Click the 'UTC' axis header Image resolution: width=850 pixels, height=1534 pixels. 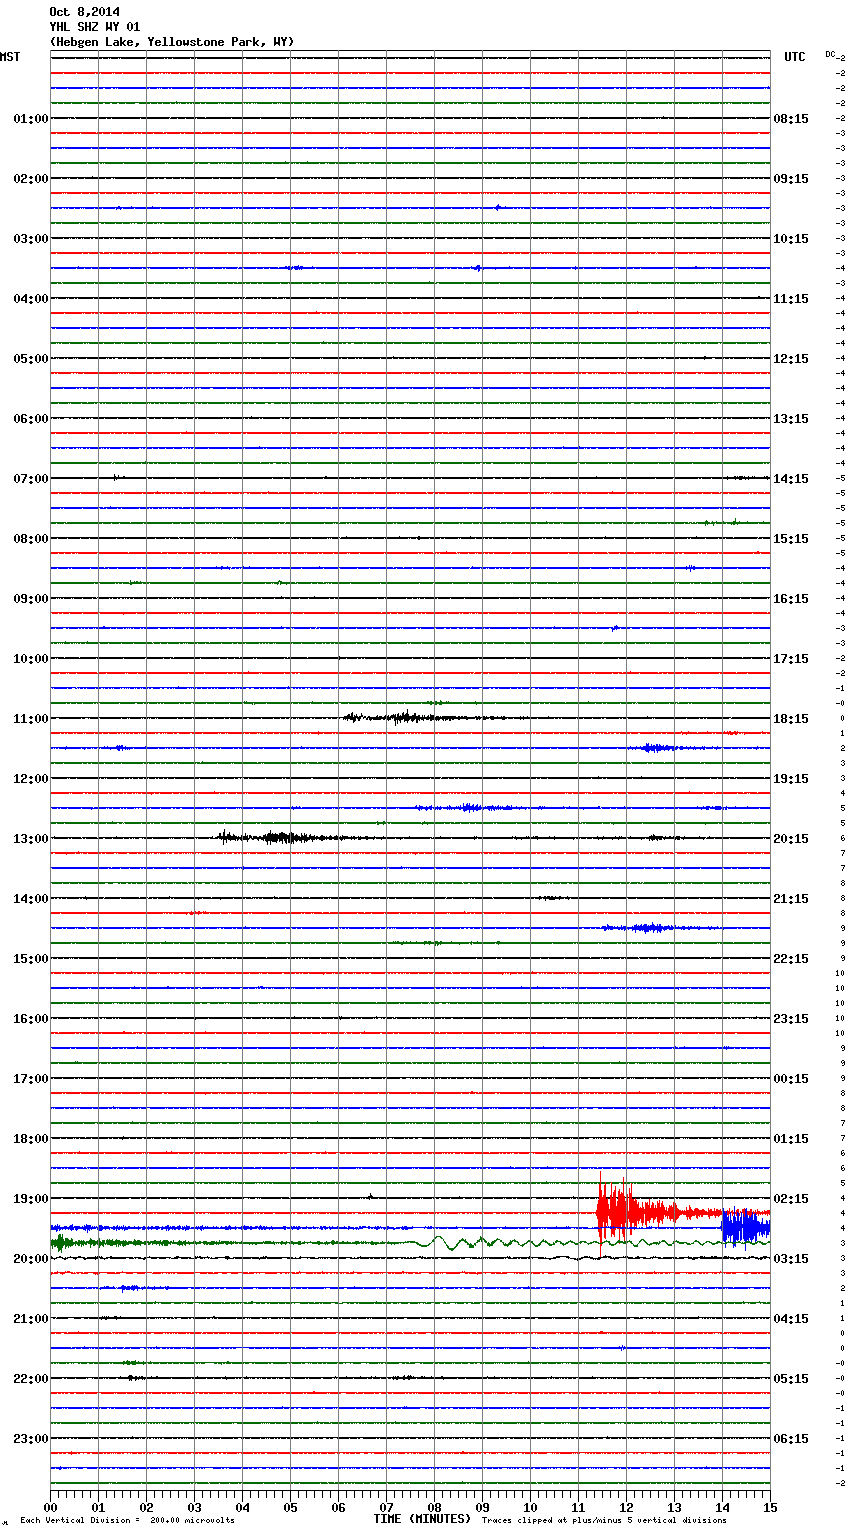pos(794,57)
